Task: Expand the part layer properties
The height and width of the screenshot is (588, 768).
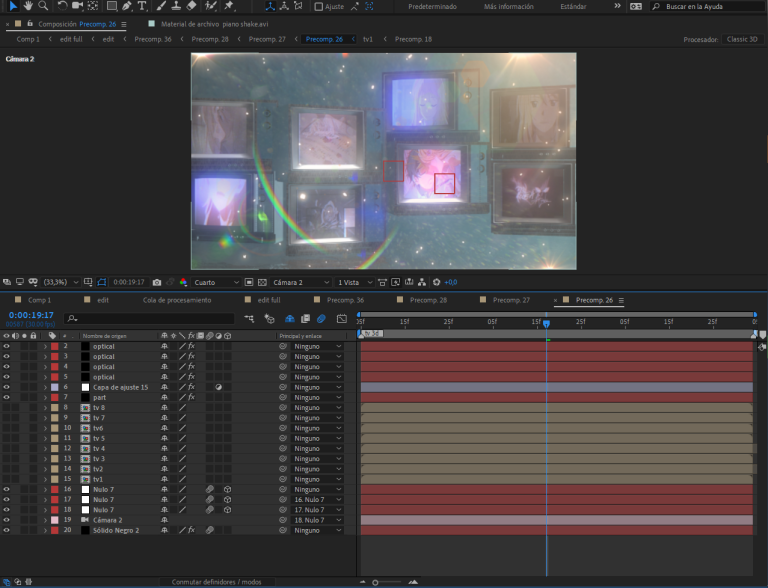Action: tap(45, 397)
